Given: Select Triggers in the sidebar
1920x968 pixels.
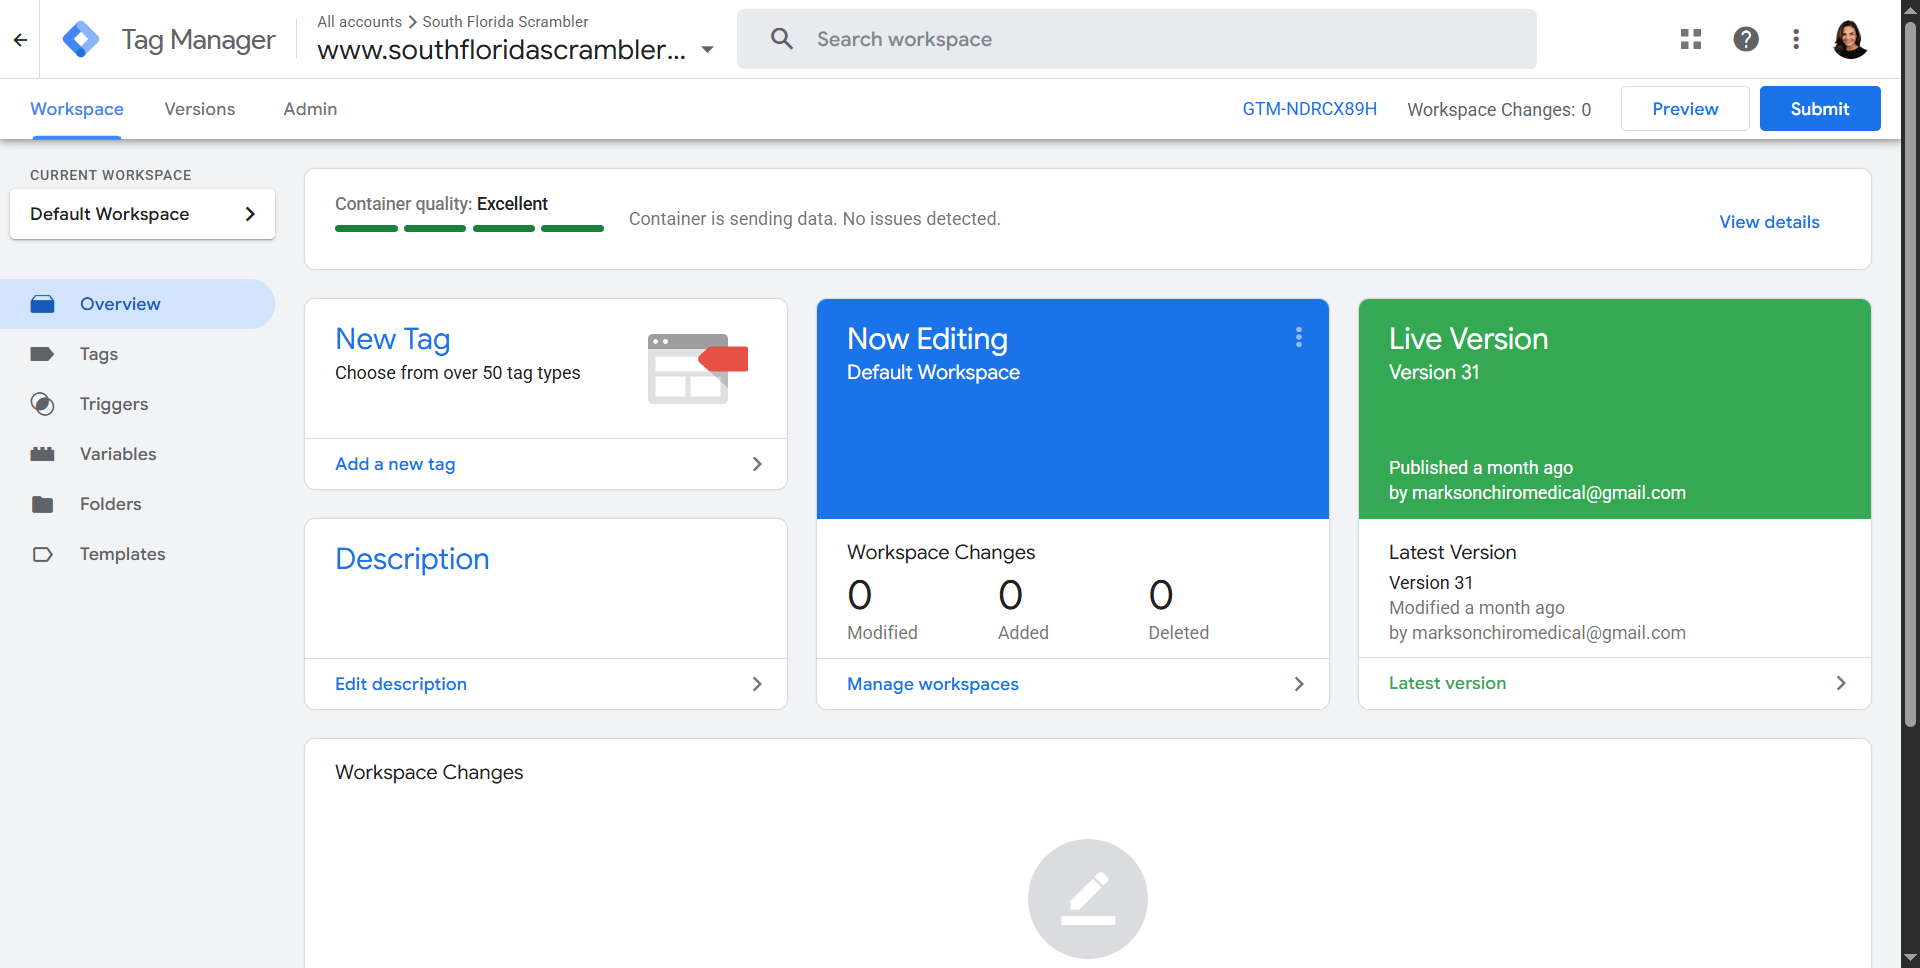Looking at the screenshot, I should tap(137, 404).
